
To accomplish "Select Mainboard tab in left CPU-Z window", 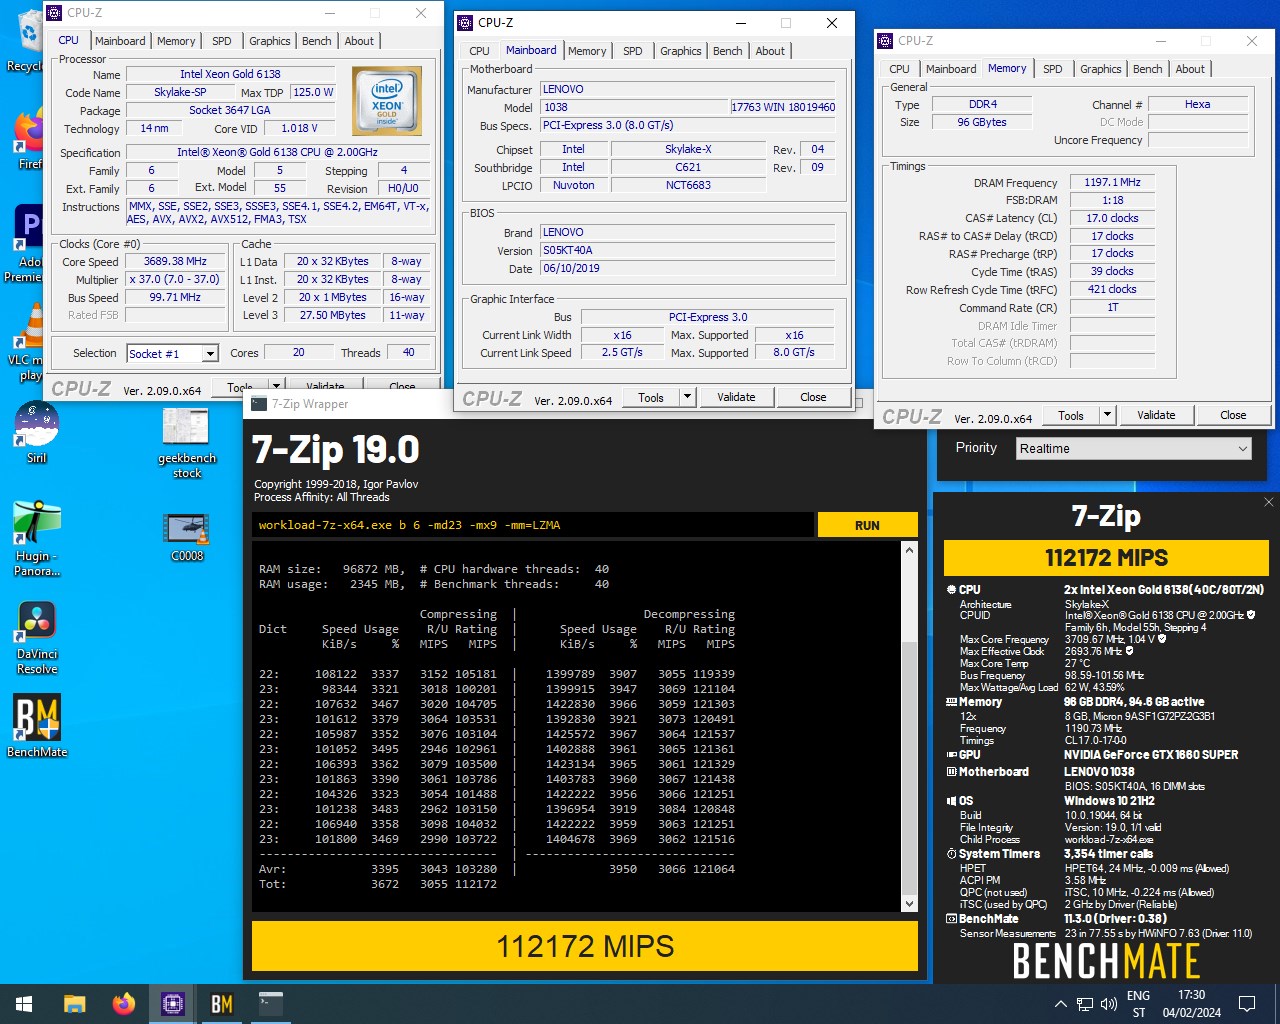I will coord(120,41).
